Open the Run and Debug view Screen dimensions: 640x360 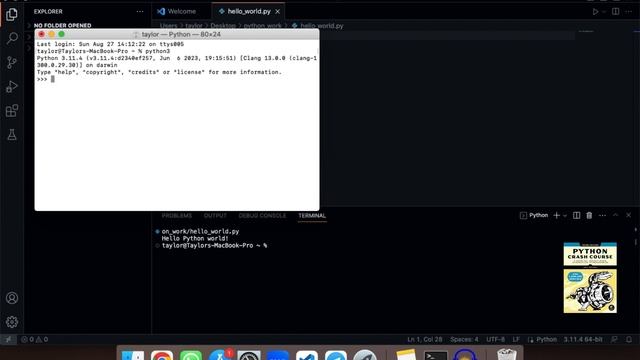[x=12, y=87]
